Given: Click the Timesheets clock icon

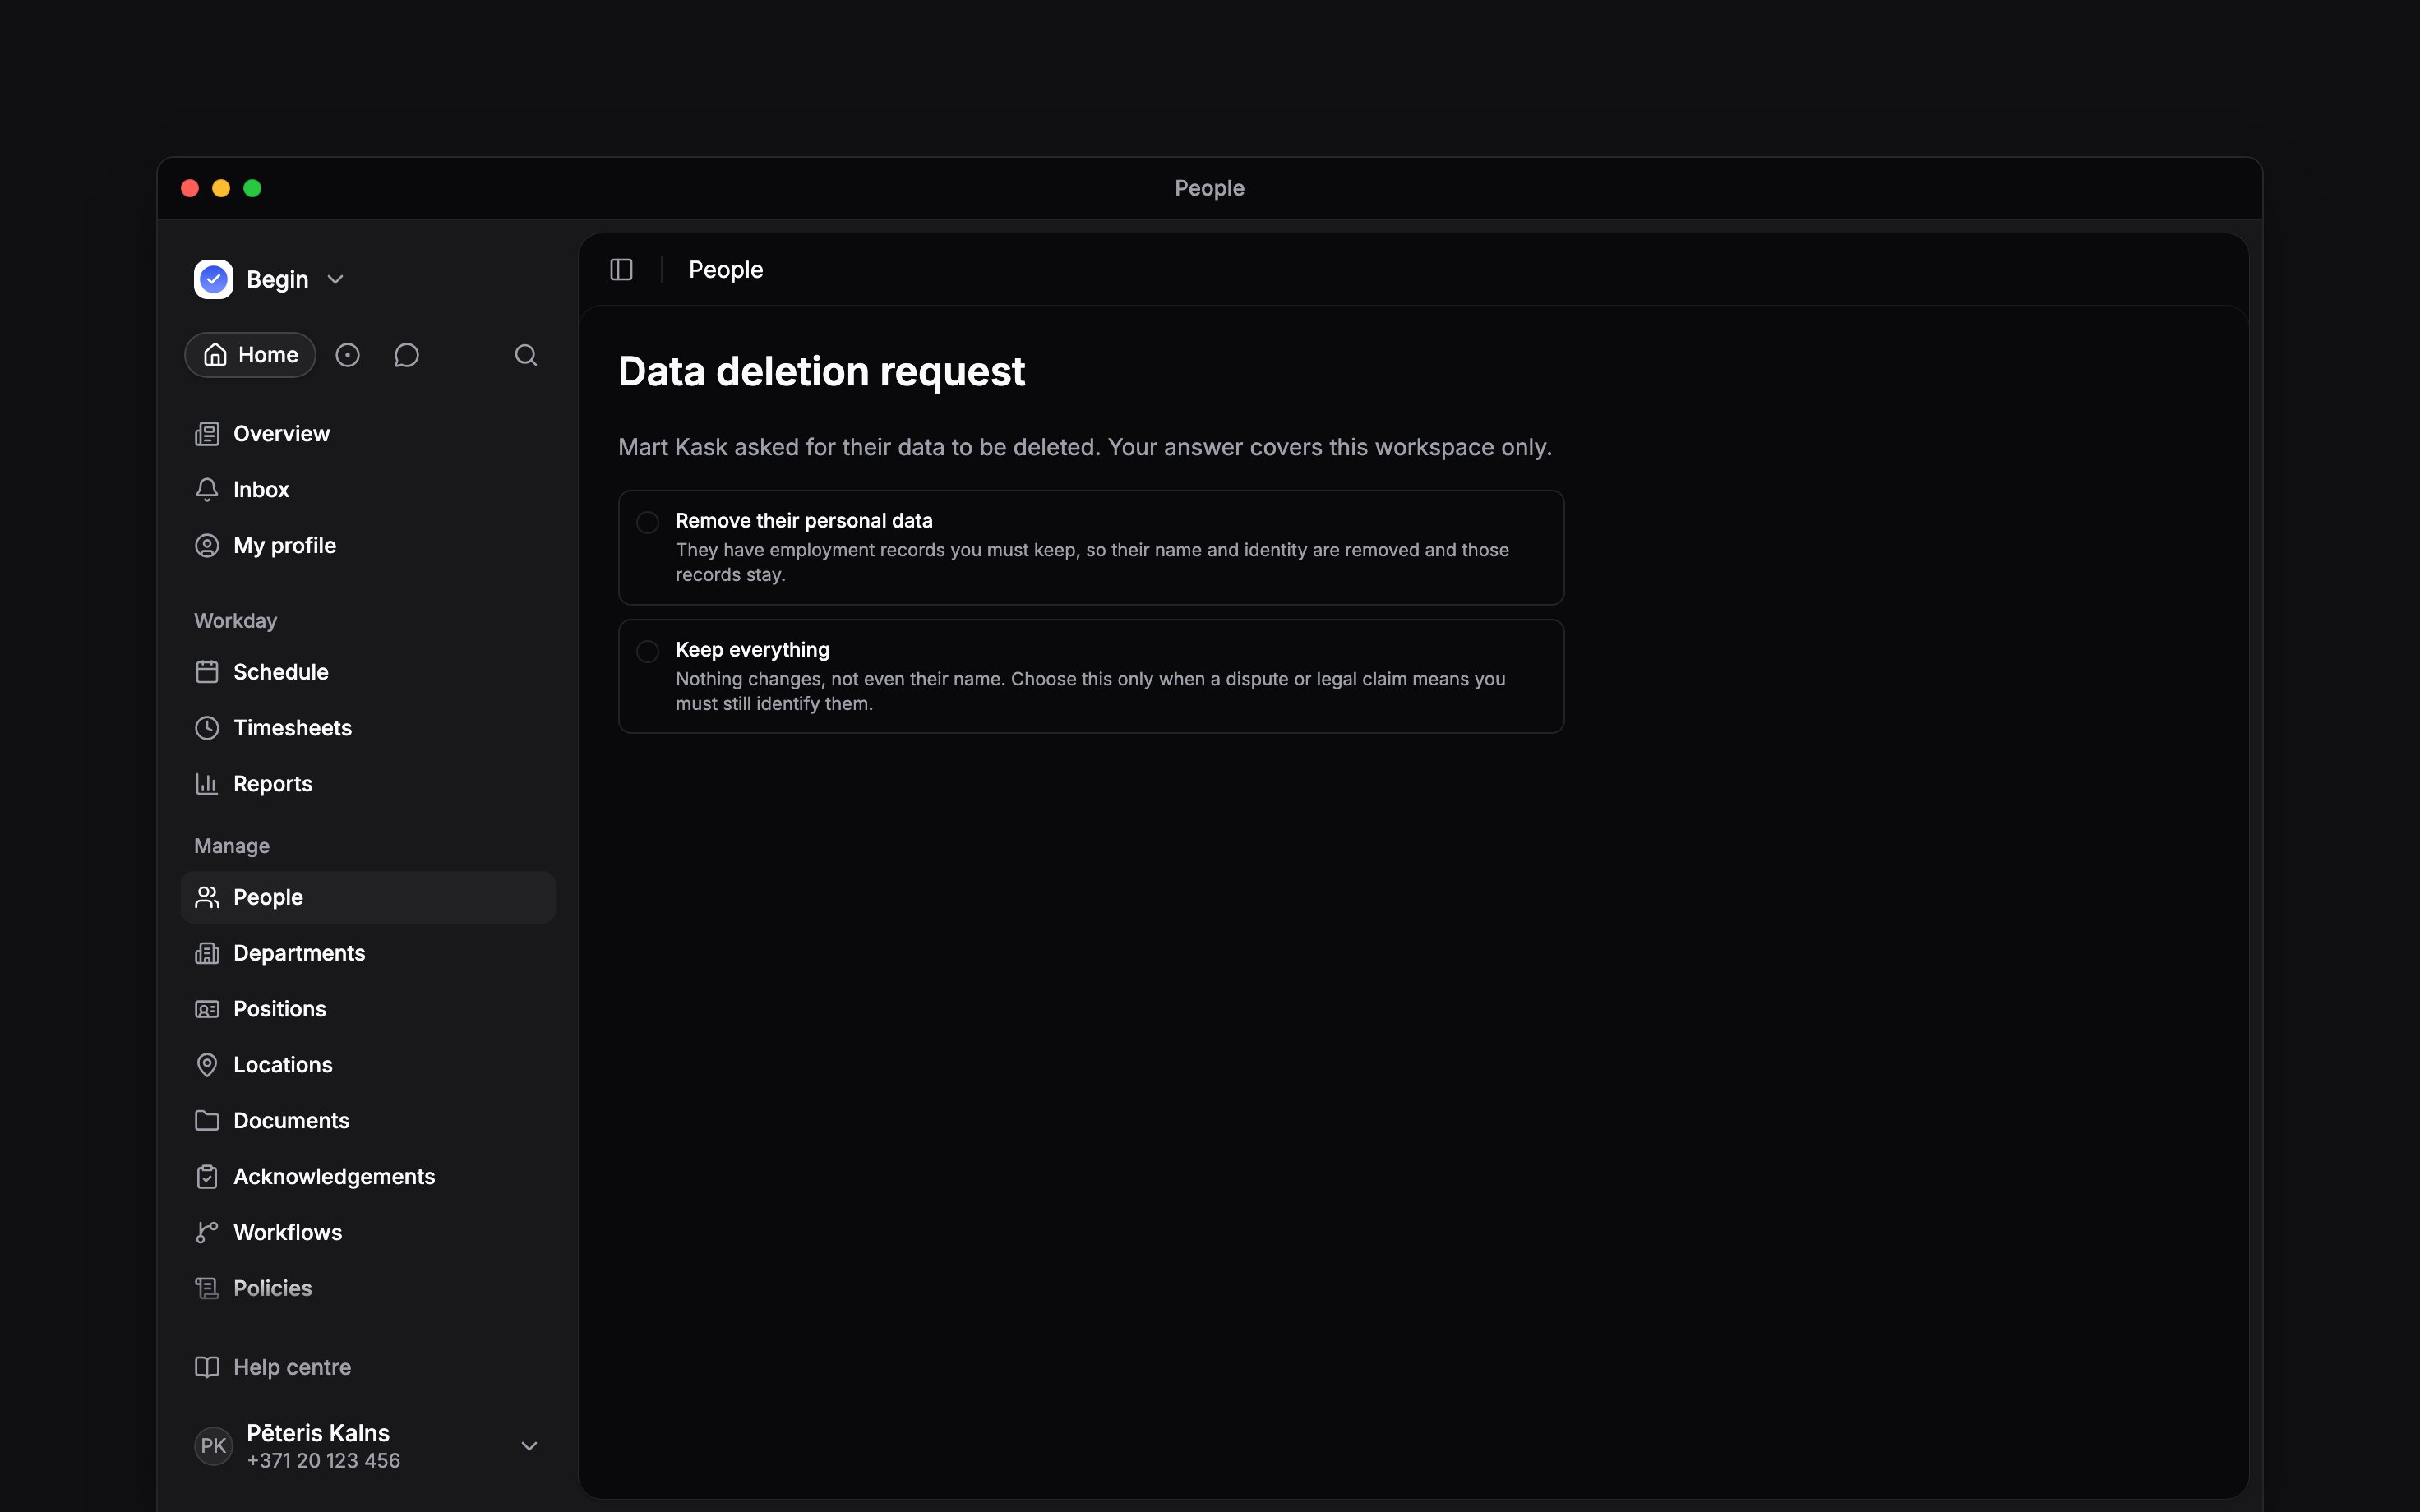Looking at the screenshot, I should point(207,728).
